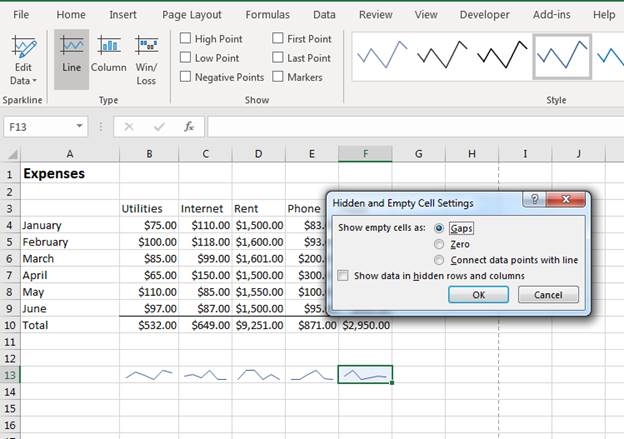
Task: Select cell with $532.00 total
Action: 149,325
